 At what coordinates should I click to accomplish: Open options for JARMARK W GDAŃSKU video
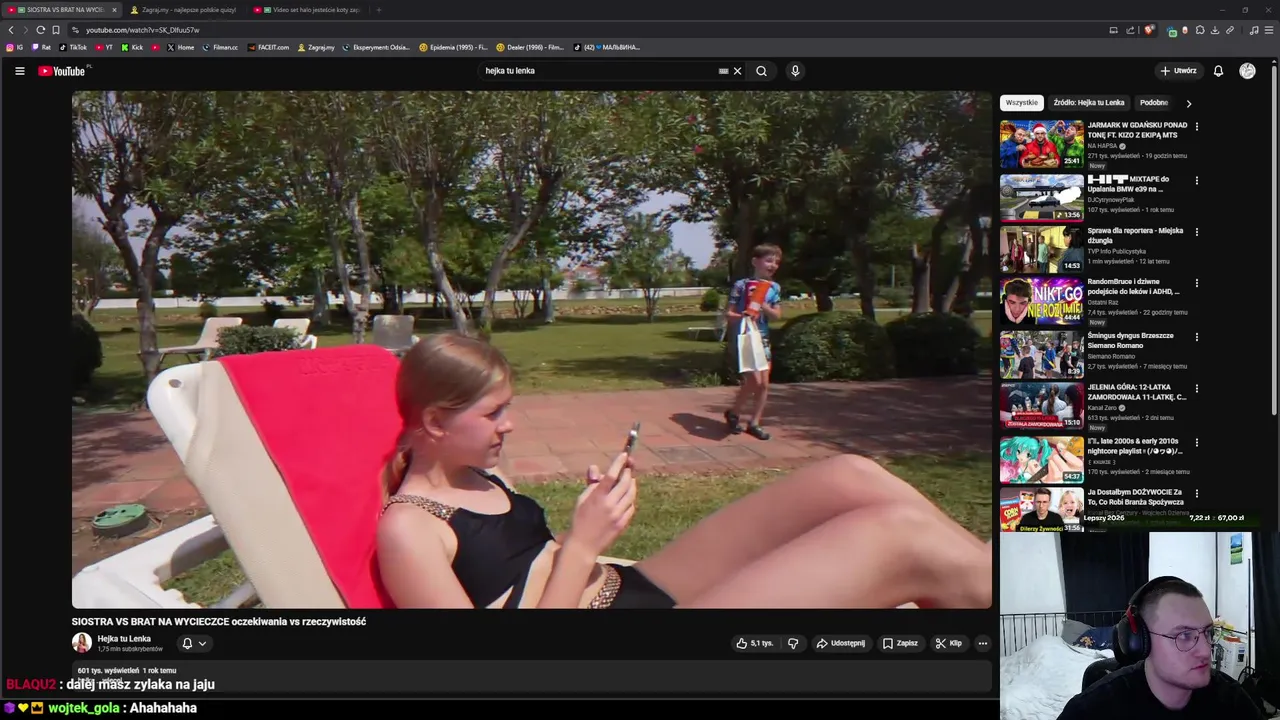(x=1196, y=127)
